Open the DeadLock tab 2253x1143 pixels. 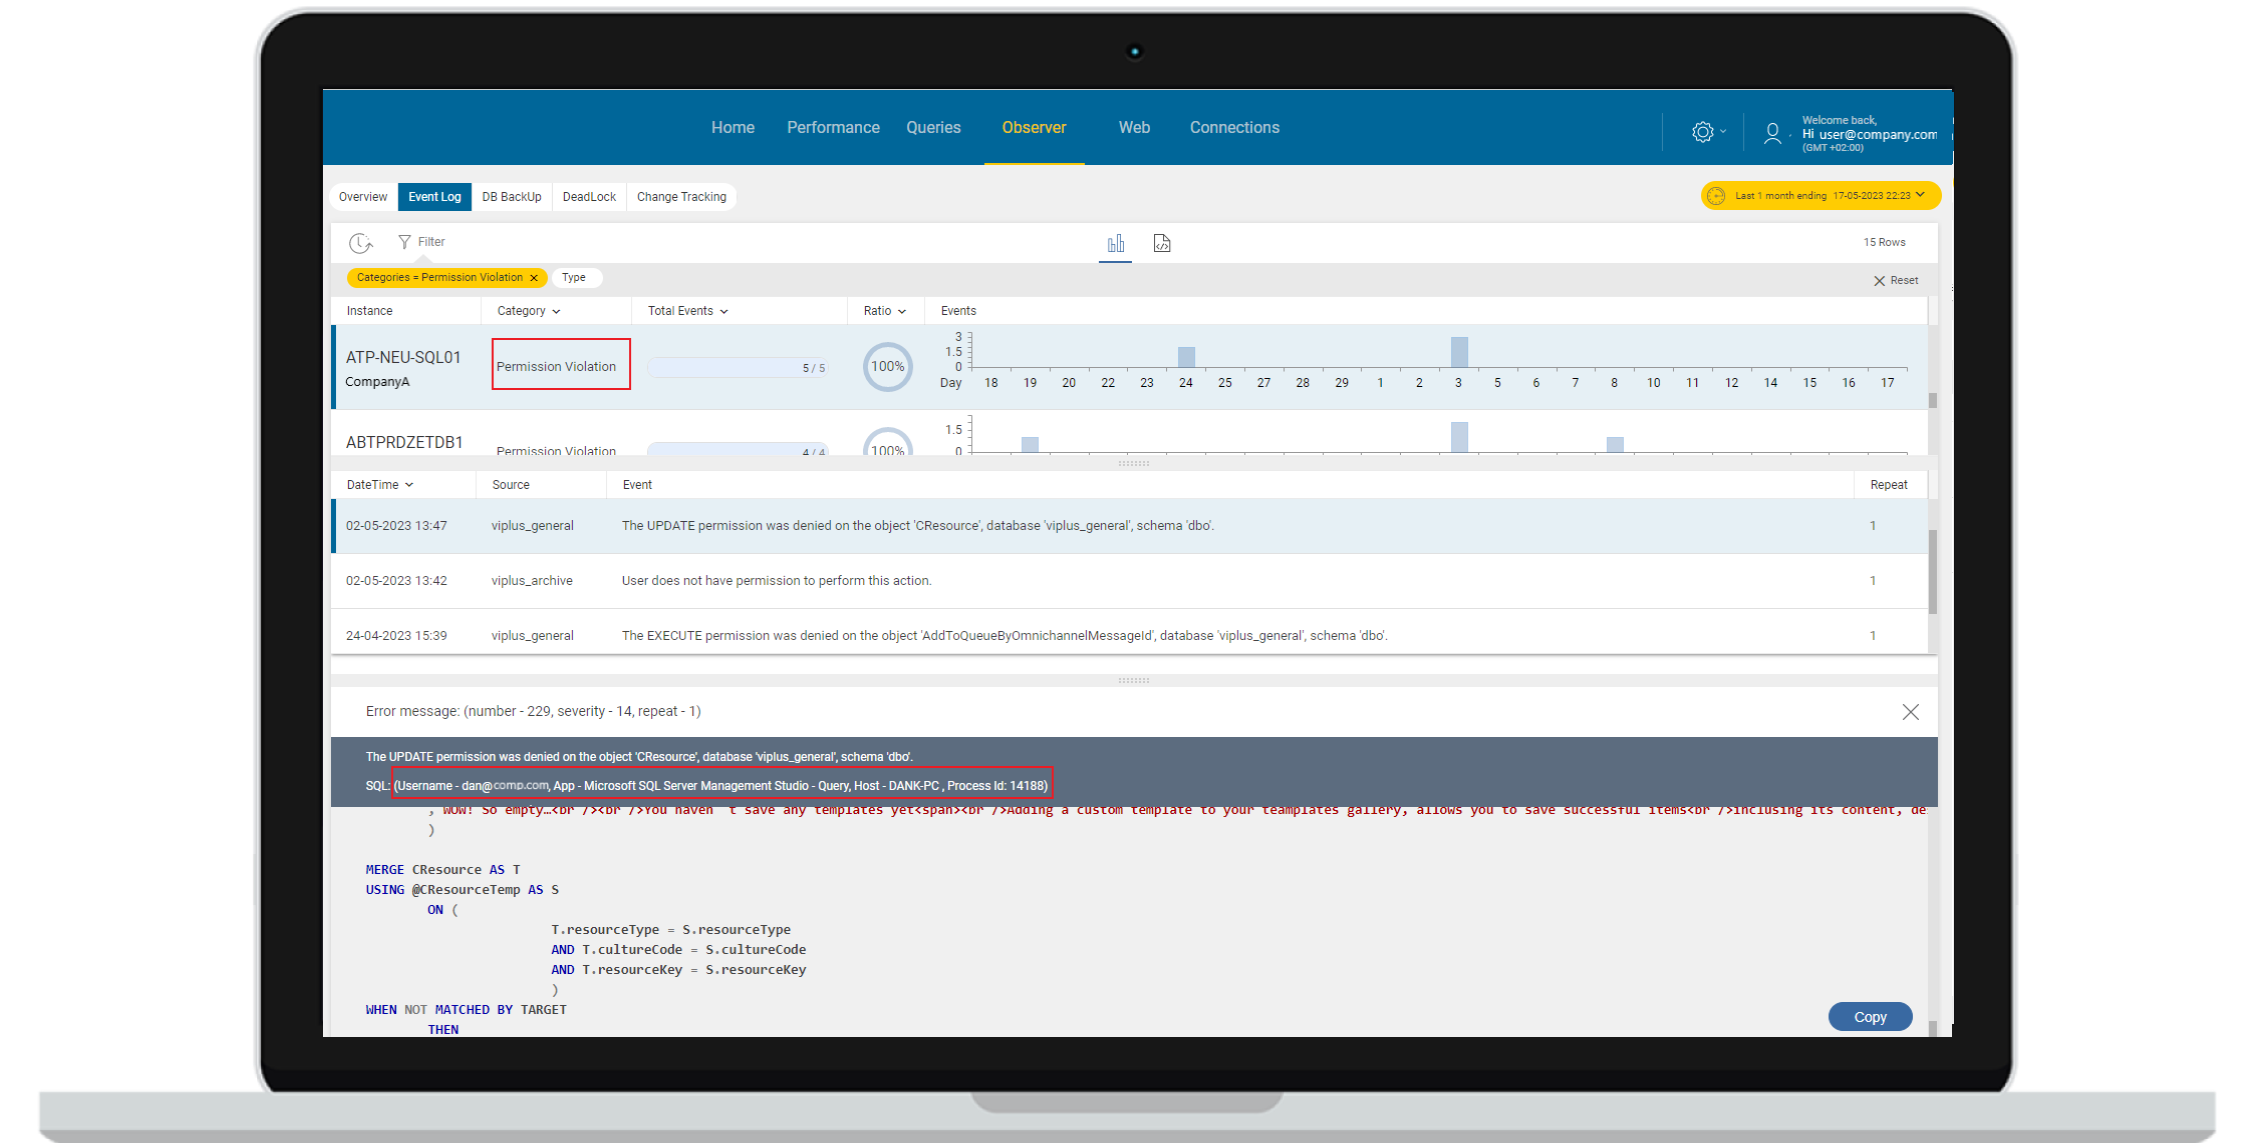pyautogui.click(x=589, y=197)
